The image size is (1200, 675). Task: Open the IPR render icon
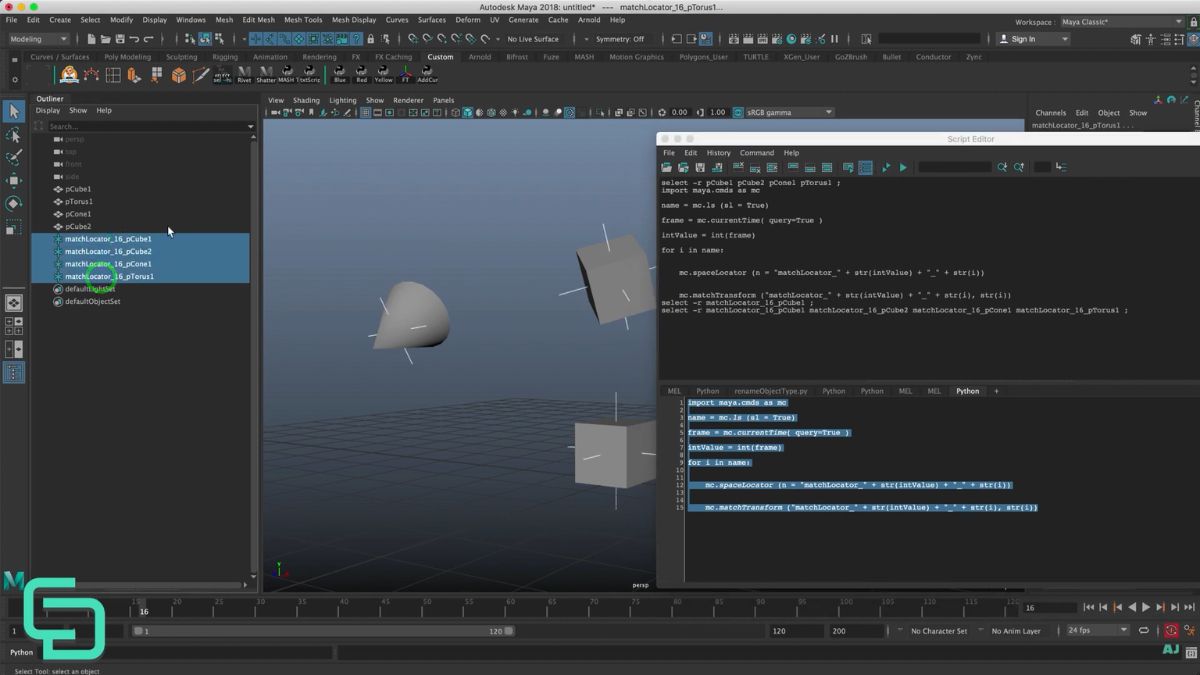click(762, 39)
